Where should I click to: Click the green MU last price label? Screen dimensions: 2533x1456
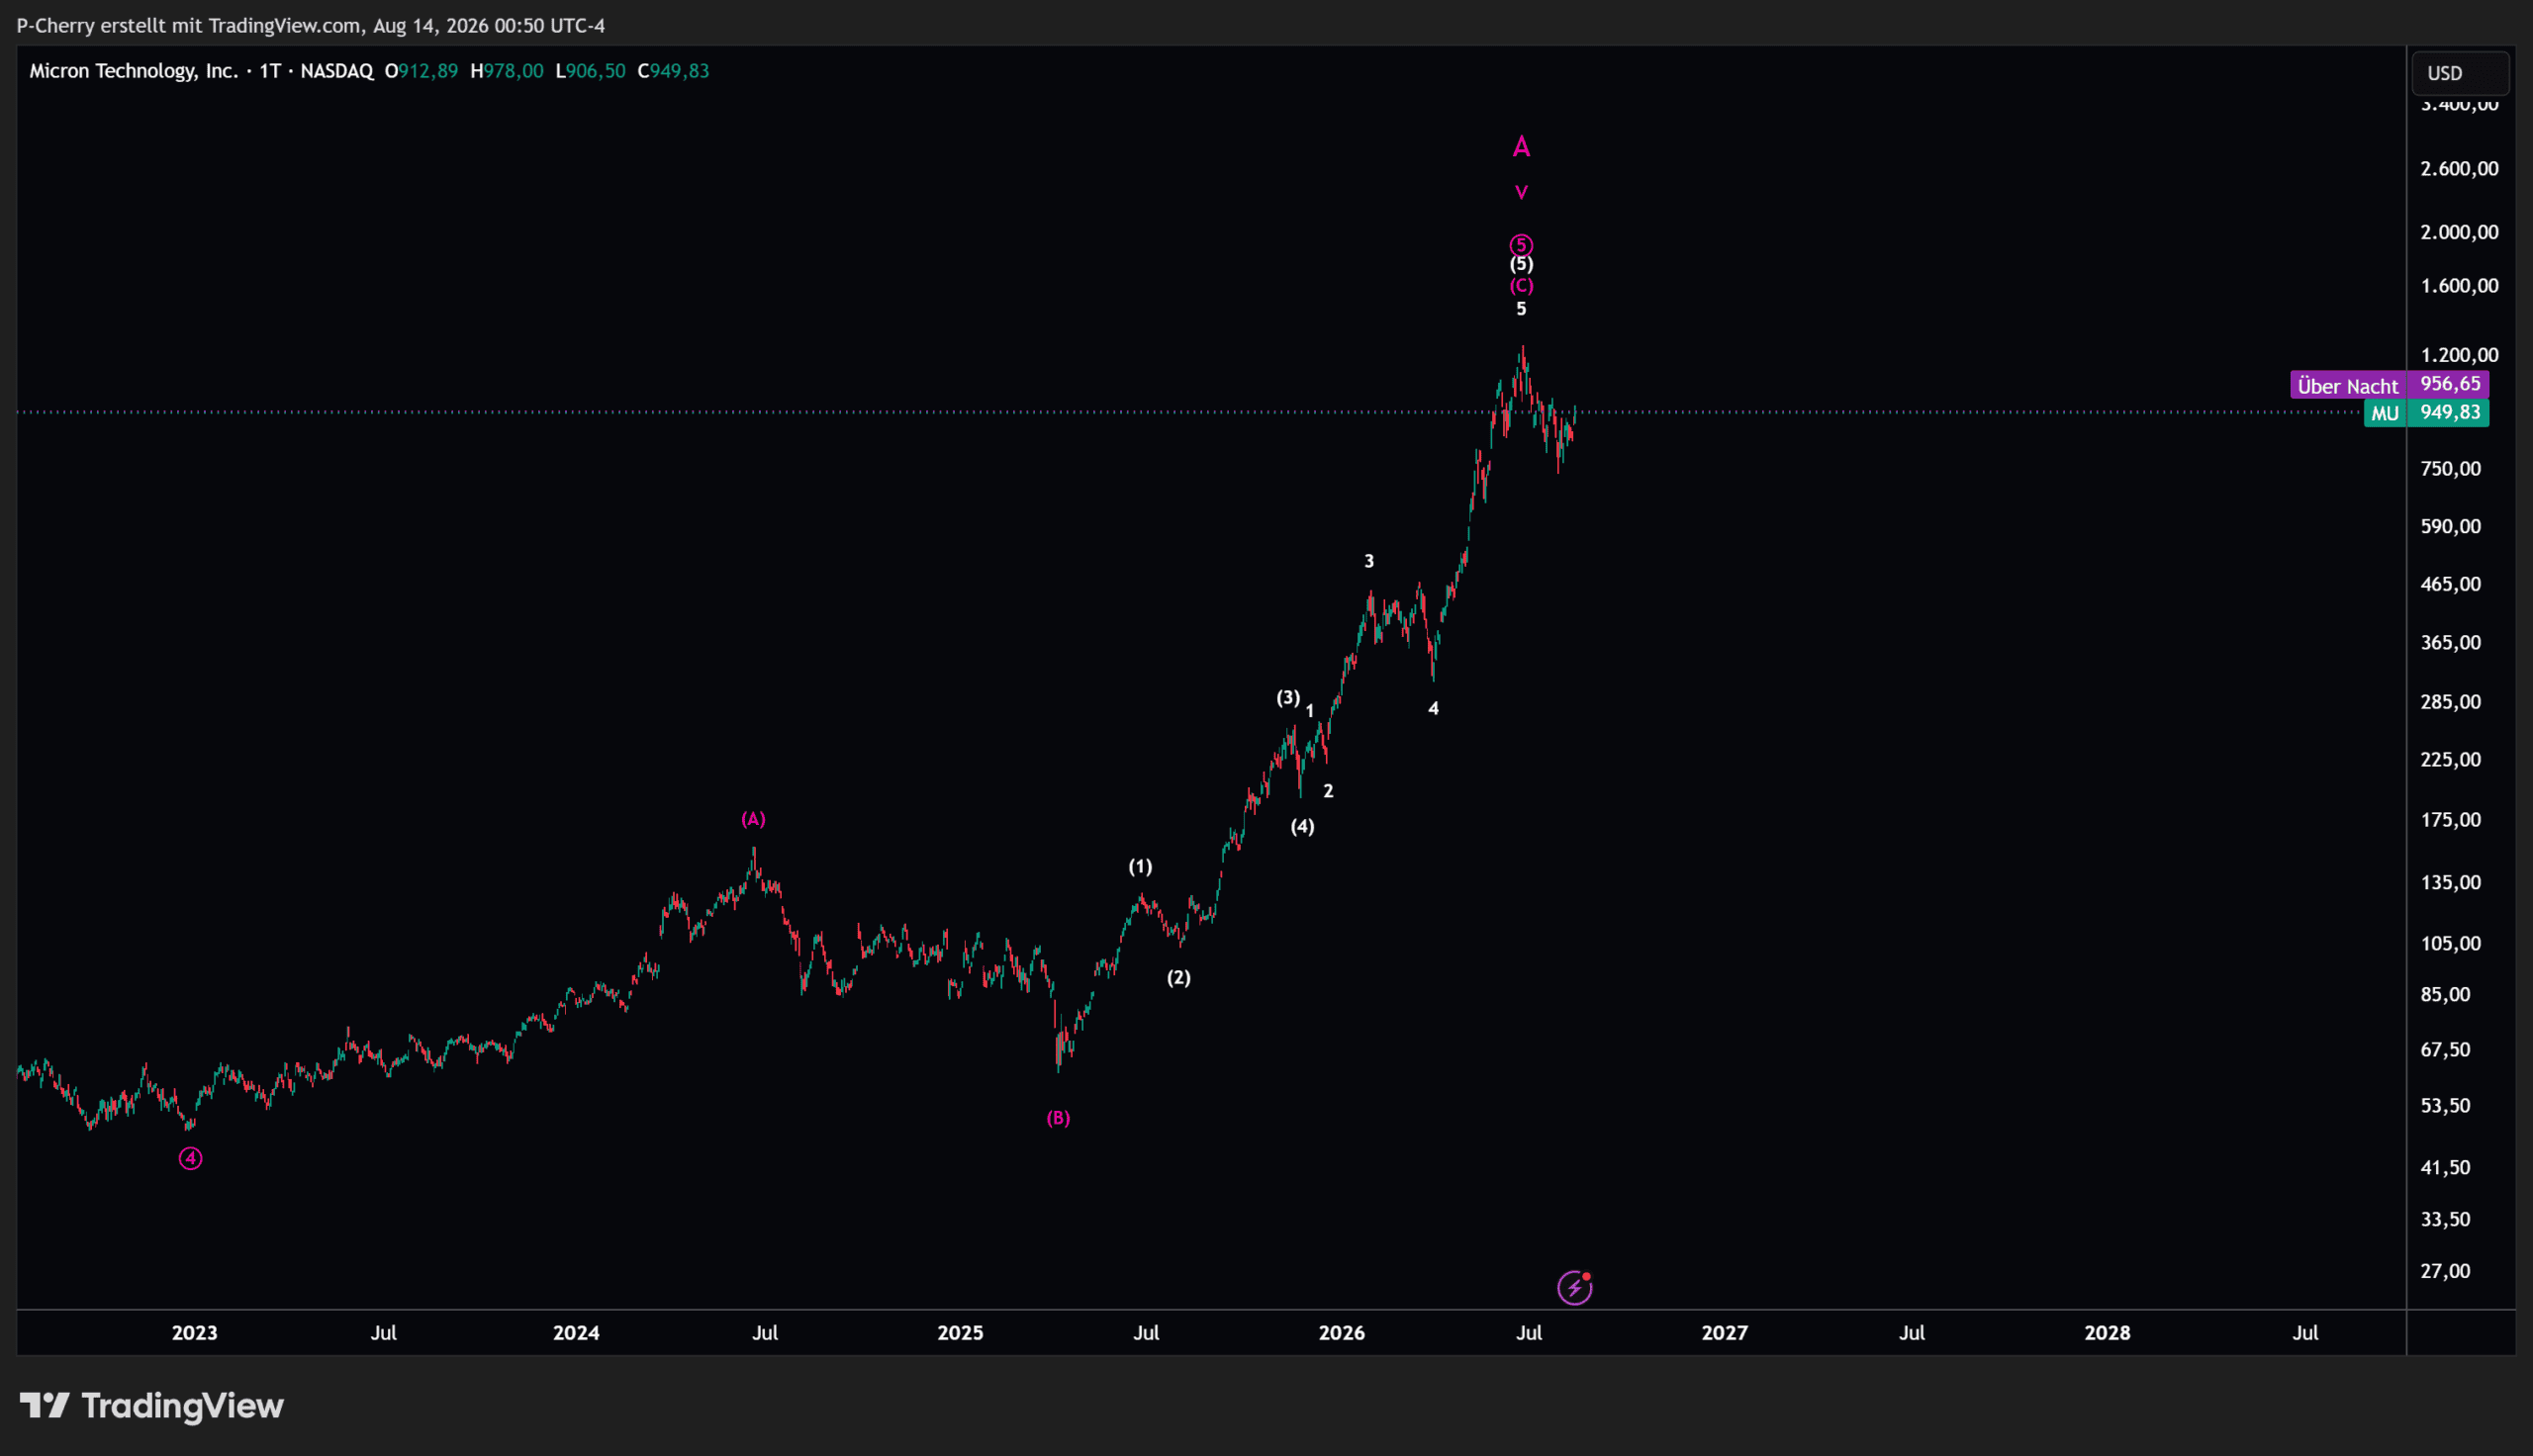2385,413
